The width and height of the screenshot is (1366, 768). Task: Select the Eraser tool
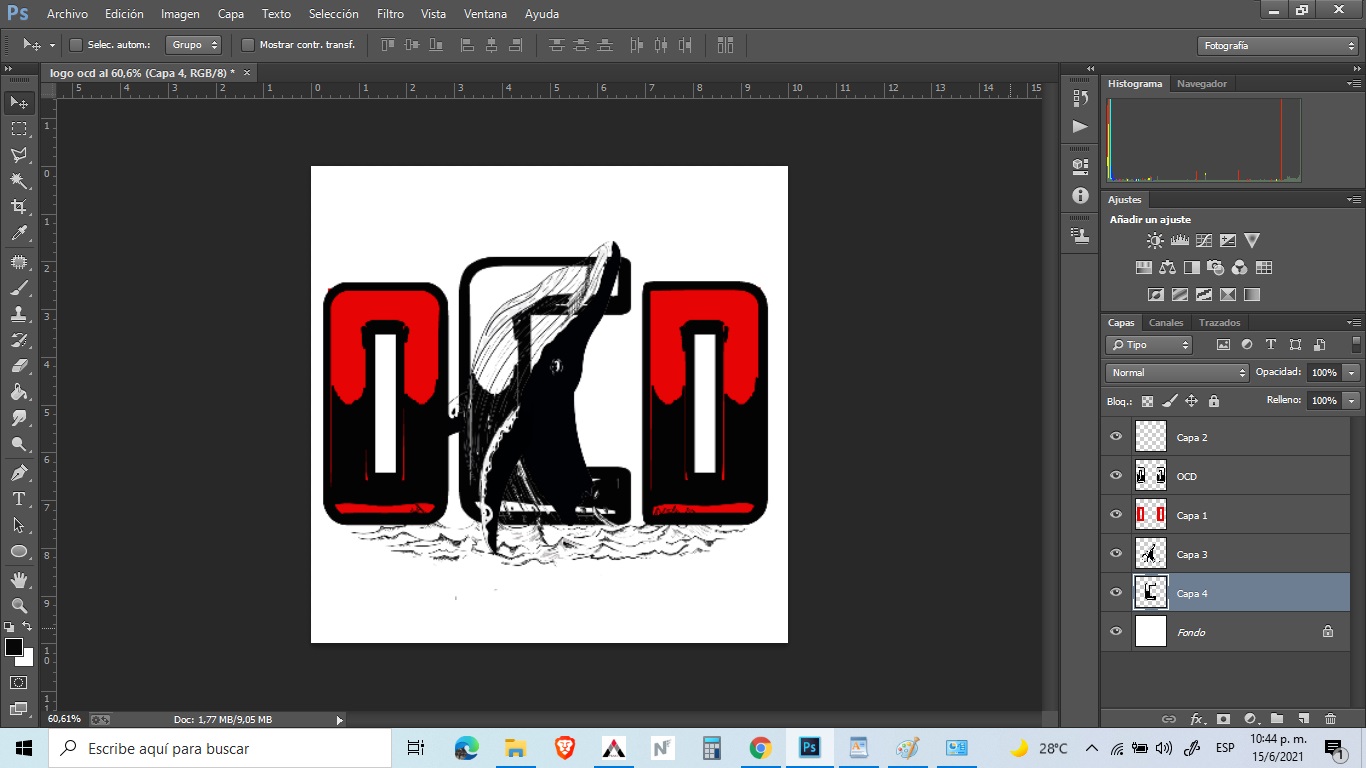click(19, 366)
